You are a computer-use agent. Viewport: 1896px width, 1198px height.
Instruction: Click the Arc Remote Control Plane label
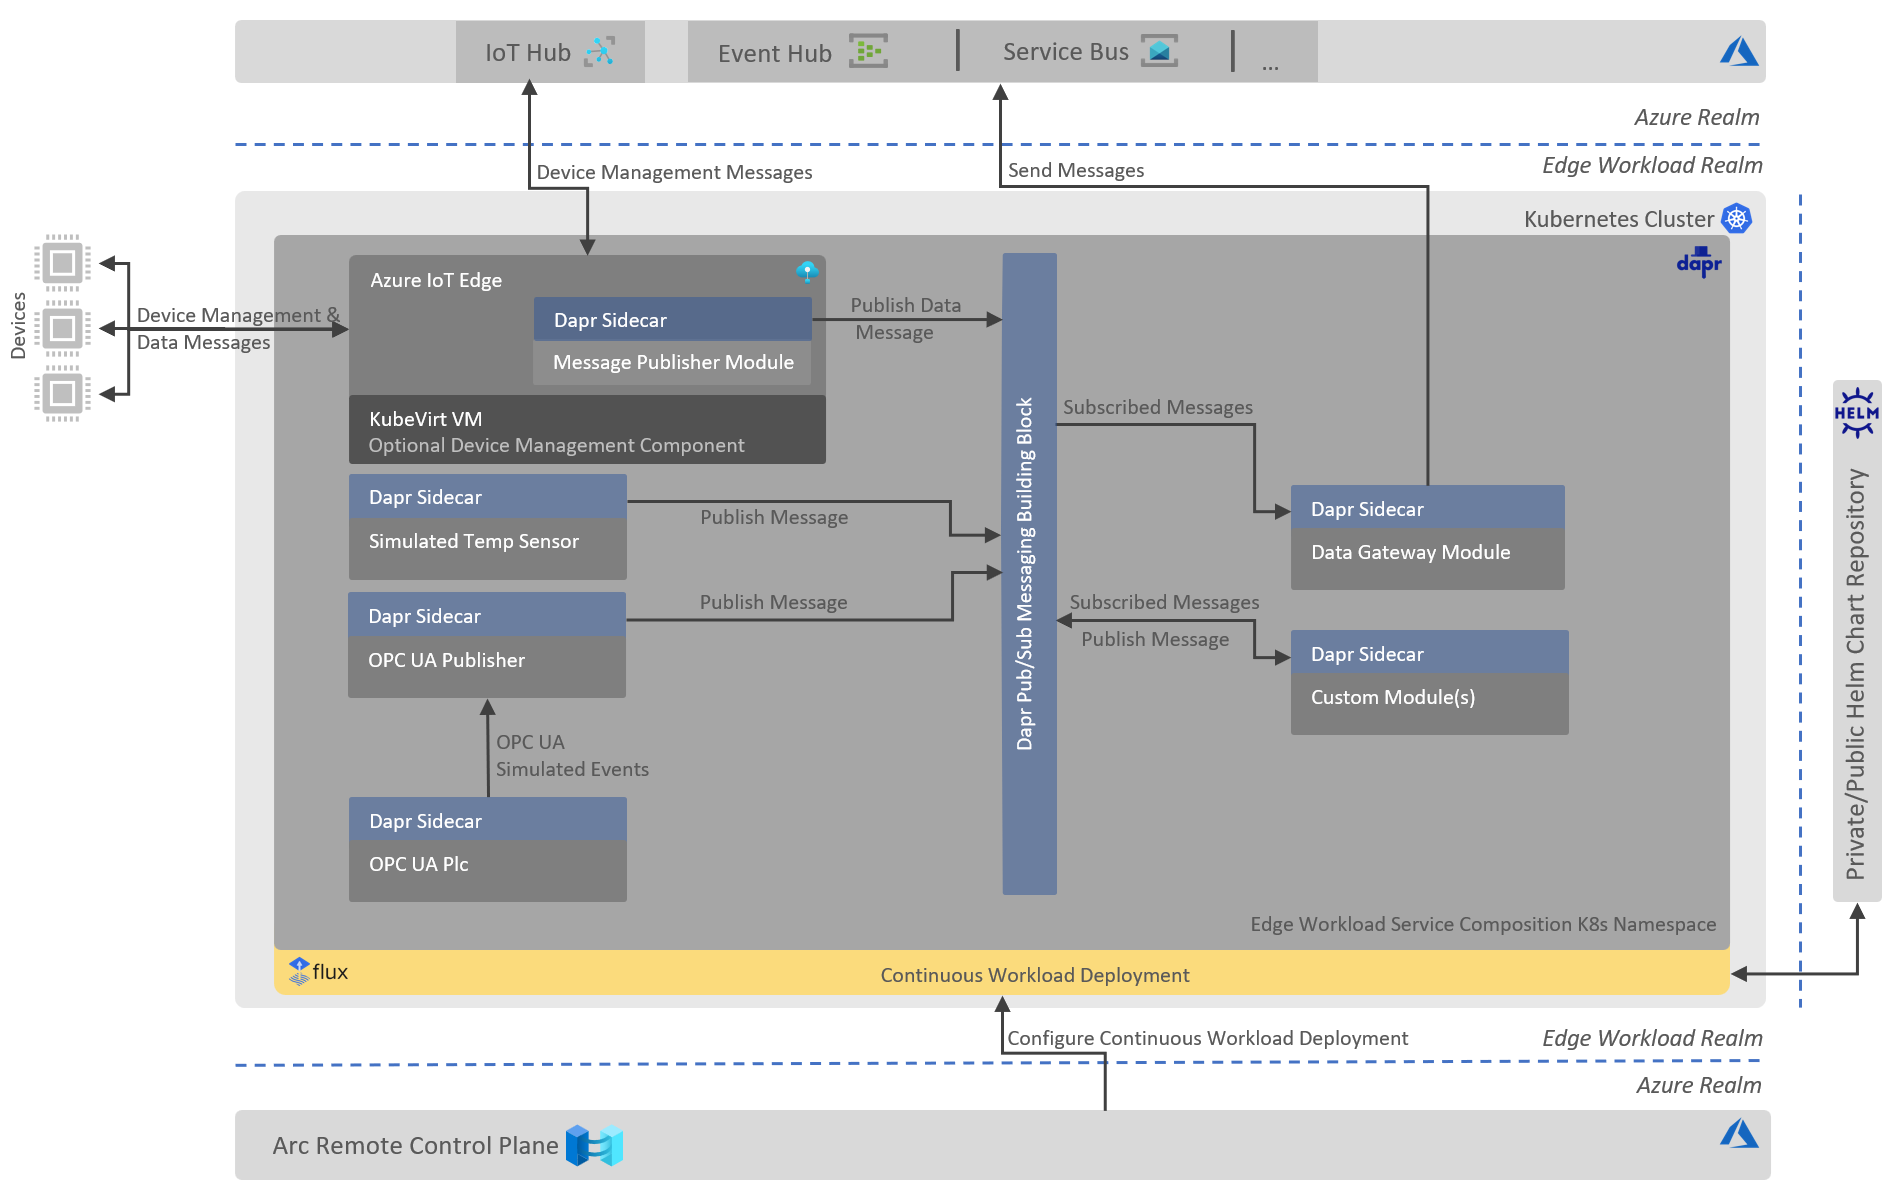pyautogui.click(x=415, y=1146)
